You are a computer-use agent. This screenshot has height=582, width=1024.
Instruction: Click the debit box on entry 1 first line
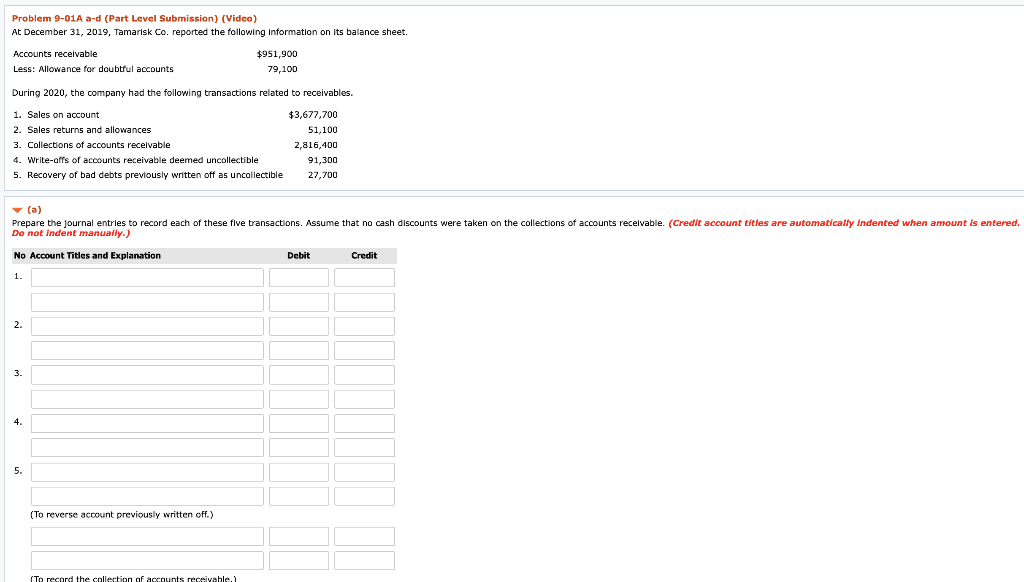pos(299,277)
